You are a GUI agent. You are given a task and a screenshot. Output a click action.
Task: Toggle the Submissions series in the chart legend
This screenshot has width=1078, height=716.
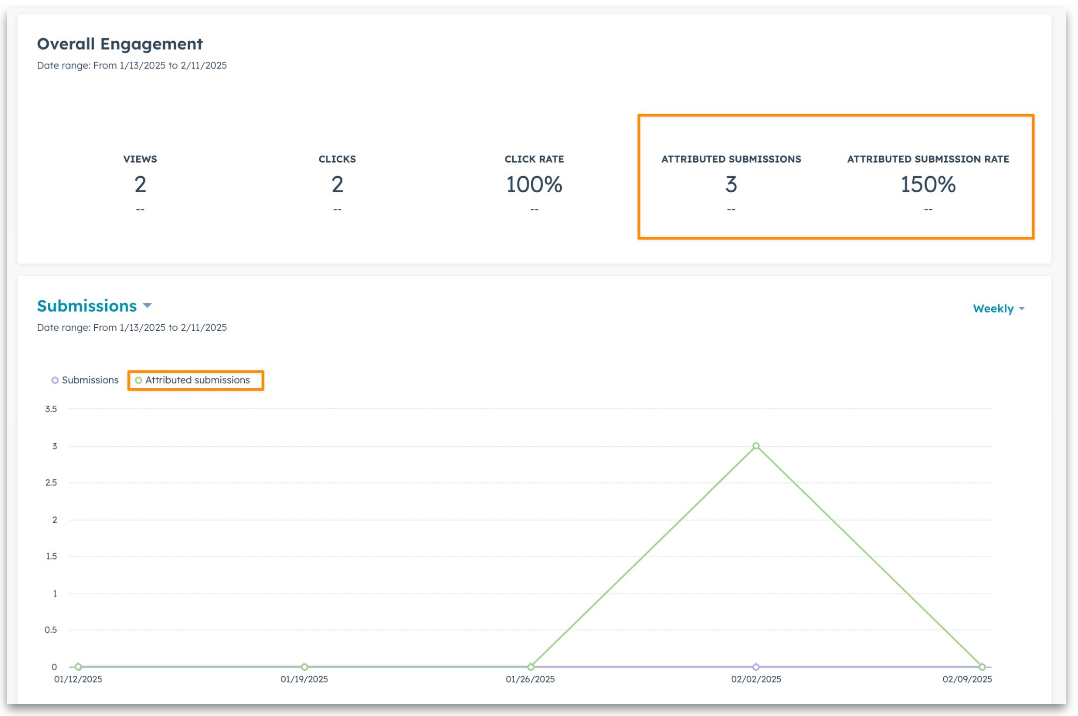click(x=88, y=380)
